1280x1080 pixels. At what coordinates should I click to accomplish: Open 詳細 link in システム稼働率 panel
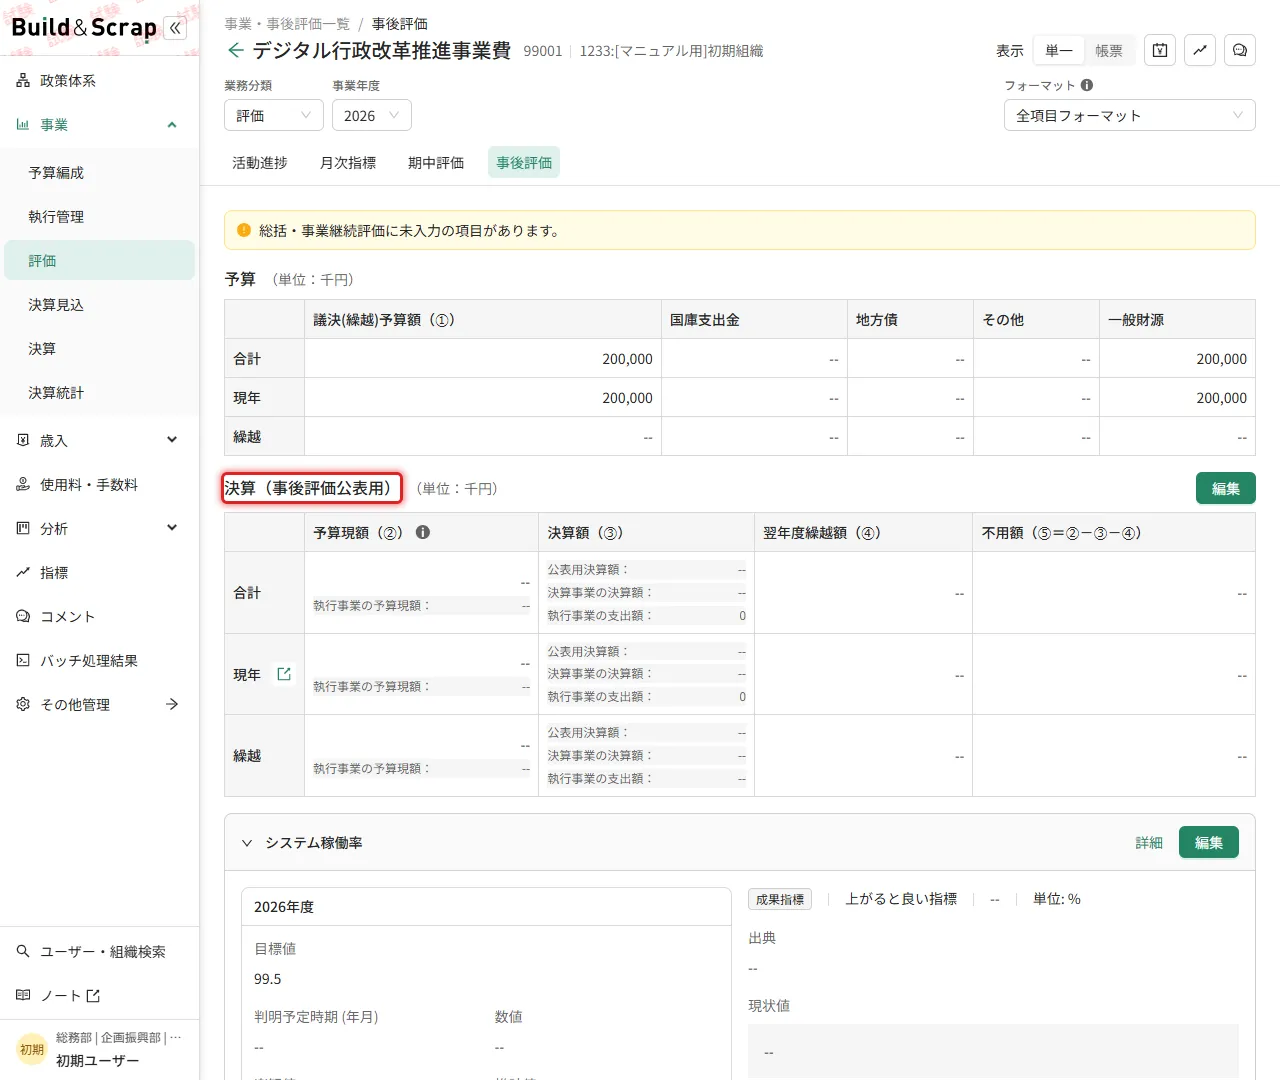1149,843
